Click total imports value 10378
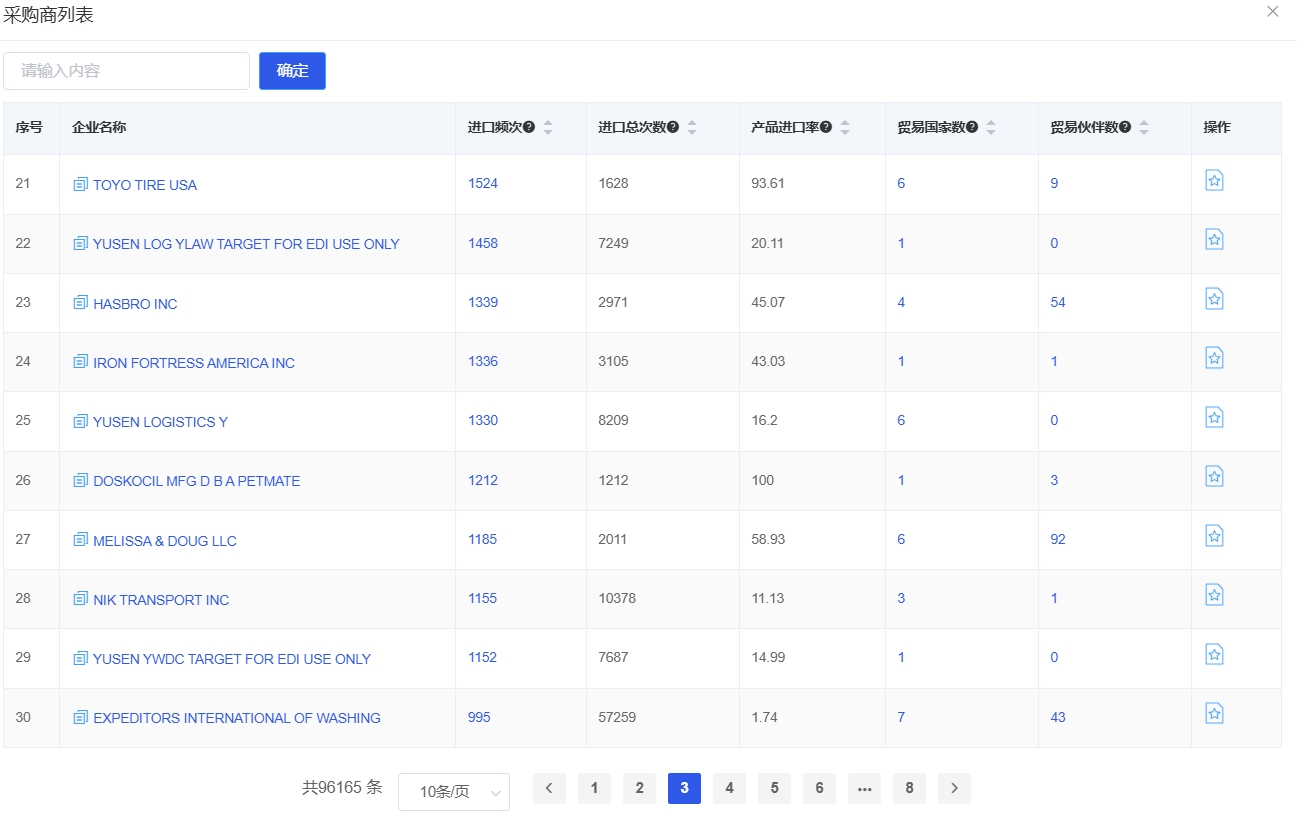This screenshot has width=1297, height=822. 617,598
